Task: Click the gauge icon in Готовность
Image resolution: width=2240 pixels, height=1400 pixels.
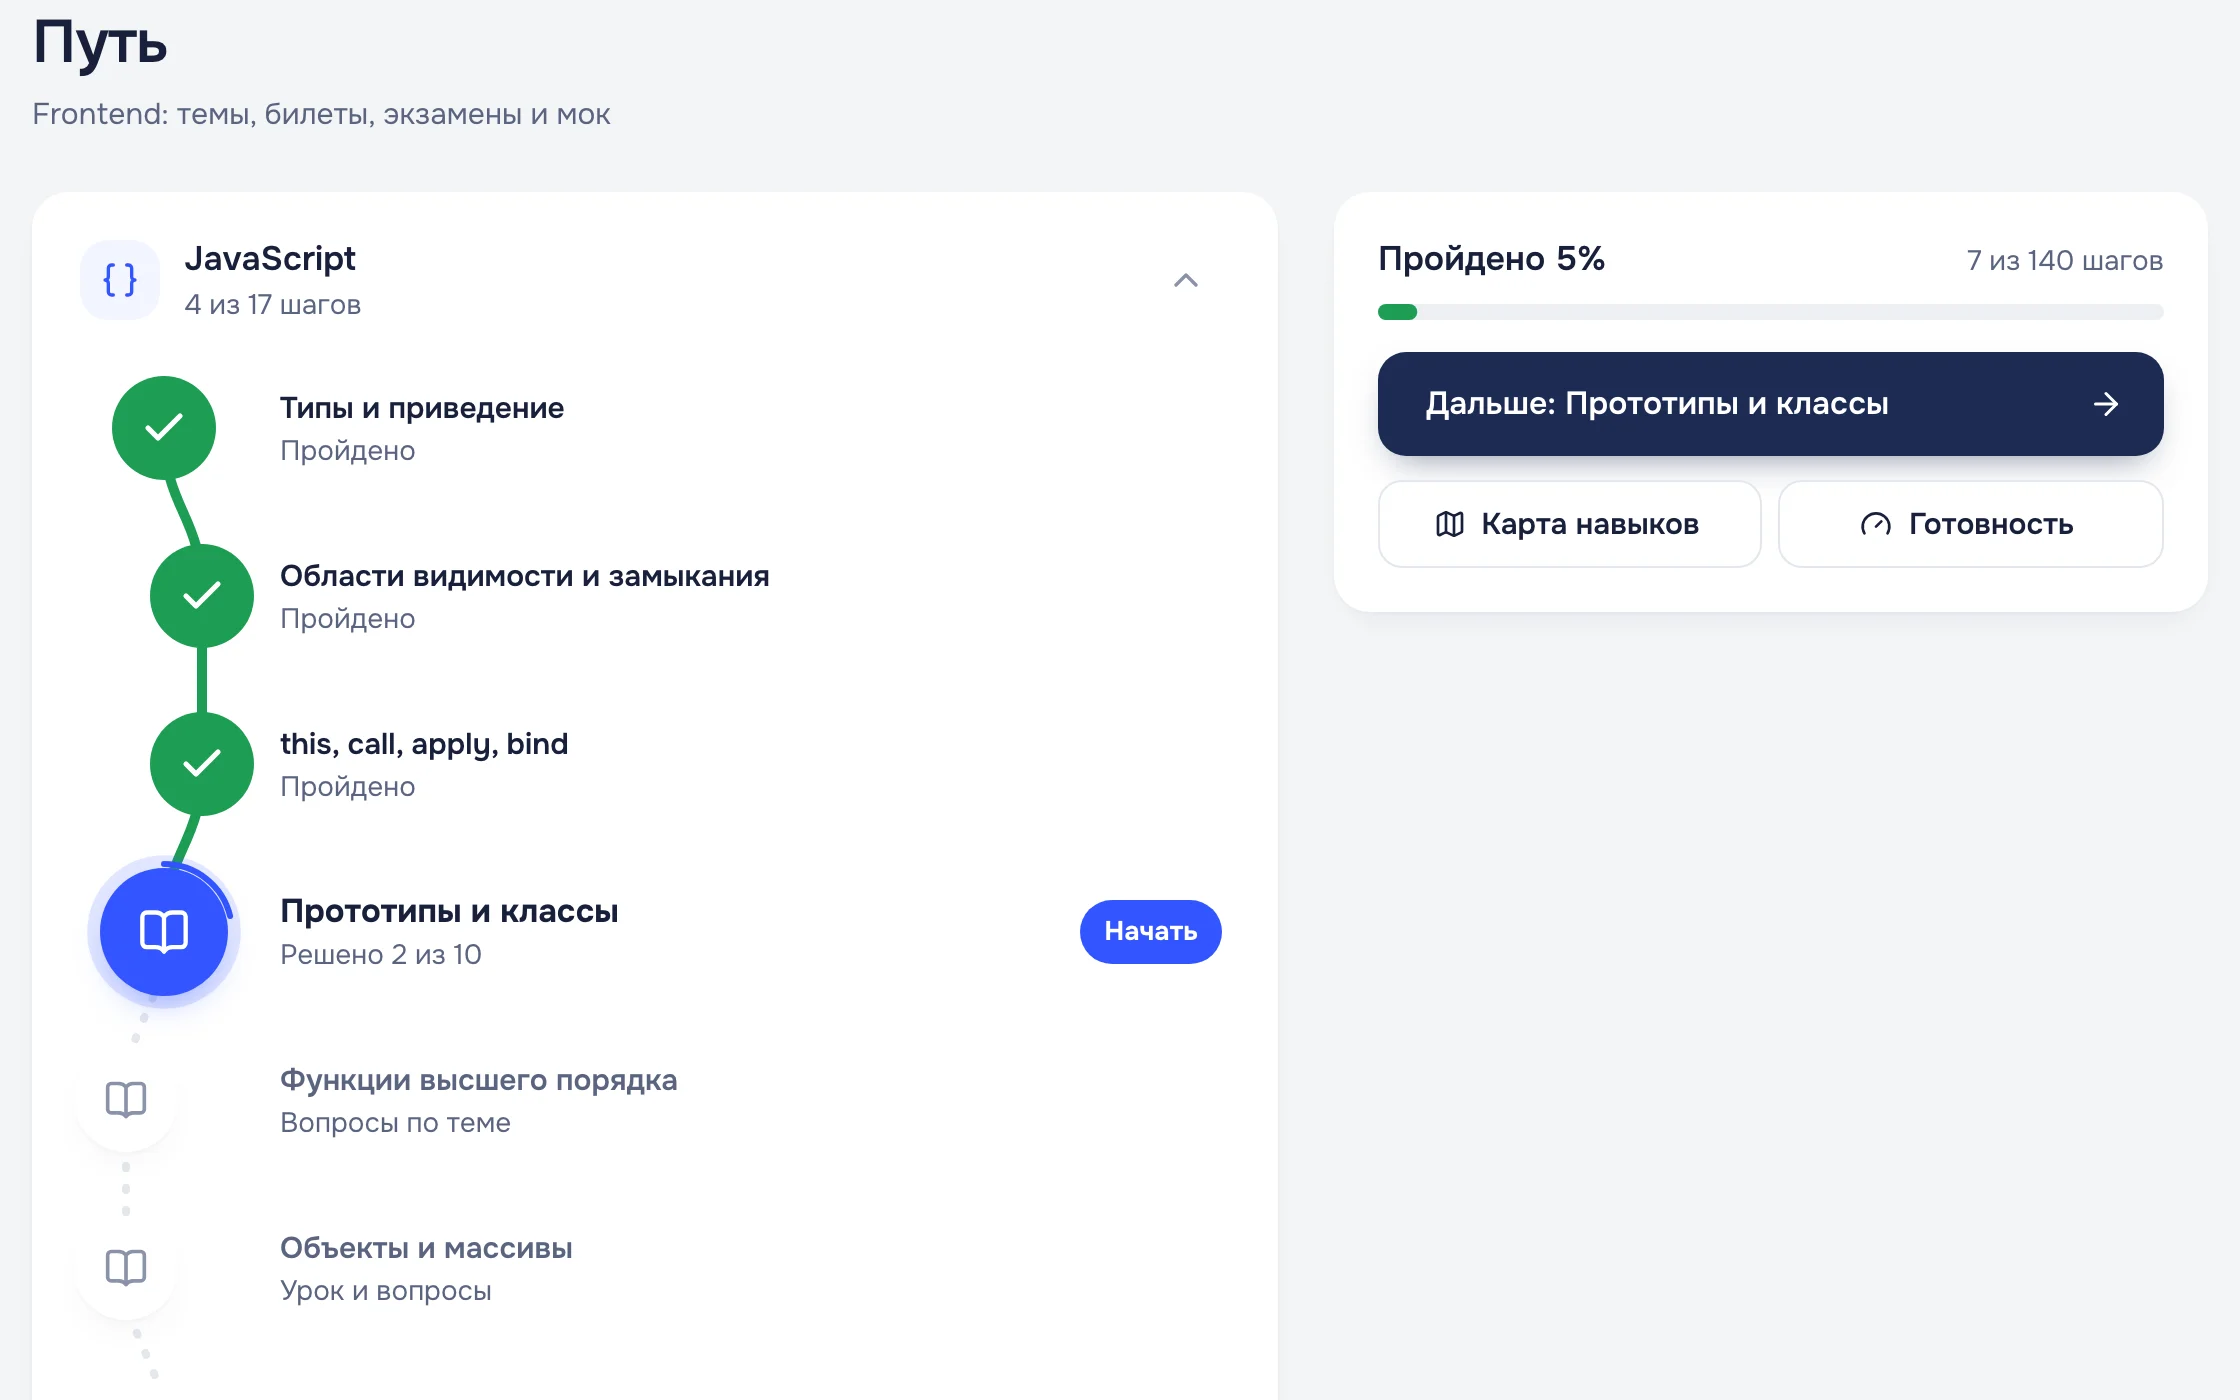Action: 1876,524
